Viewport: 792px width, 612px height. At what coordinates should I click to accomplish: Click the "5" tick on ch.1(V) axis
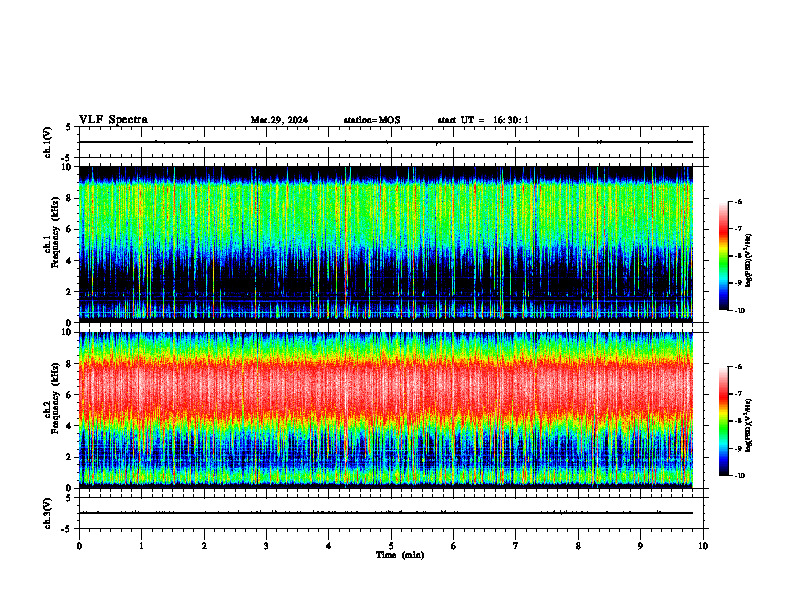(x=69, y=127)
